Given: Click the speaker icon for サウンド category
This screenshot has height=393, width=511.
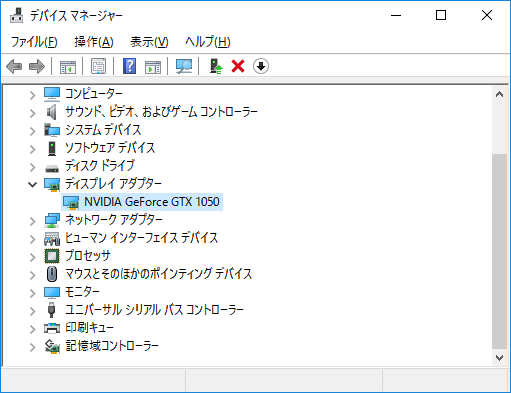Looking at the screenshot, I should coord(51,112).
